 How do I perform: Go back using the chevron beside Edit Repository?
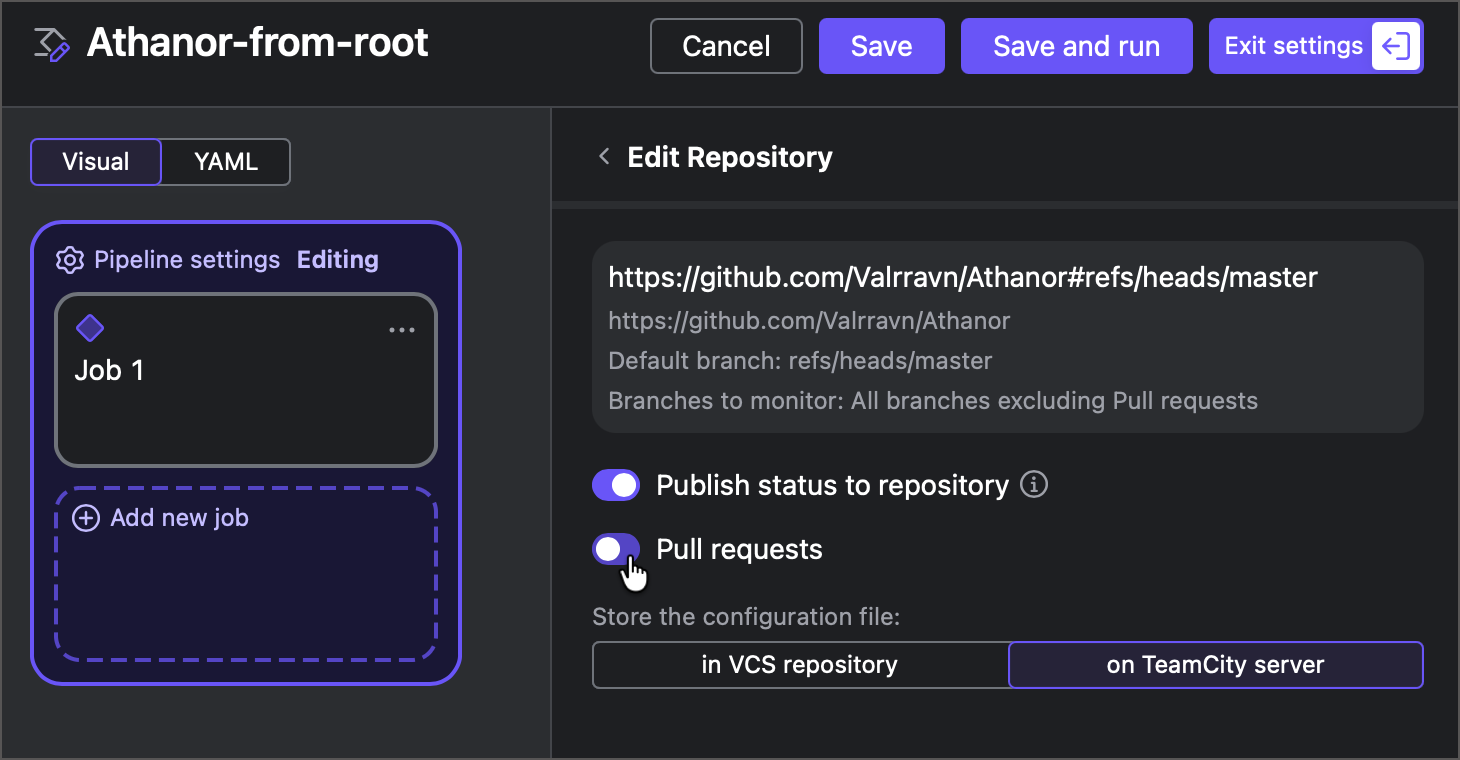point(603,157)
